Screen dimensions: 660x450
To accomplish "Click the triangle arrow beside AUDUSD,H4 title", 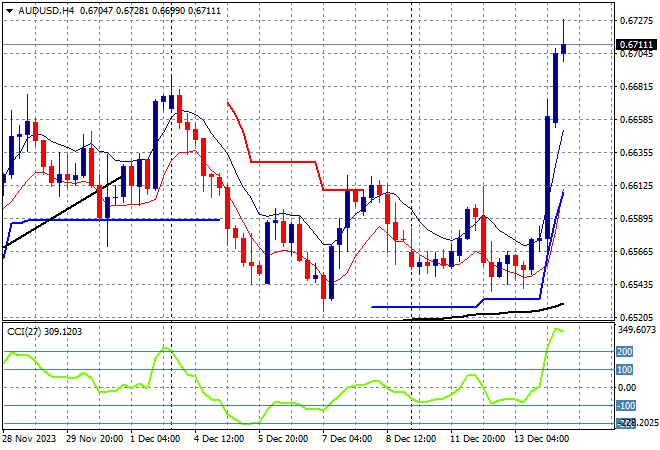I will [x=9, y=11].
